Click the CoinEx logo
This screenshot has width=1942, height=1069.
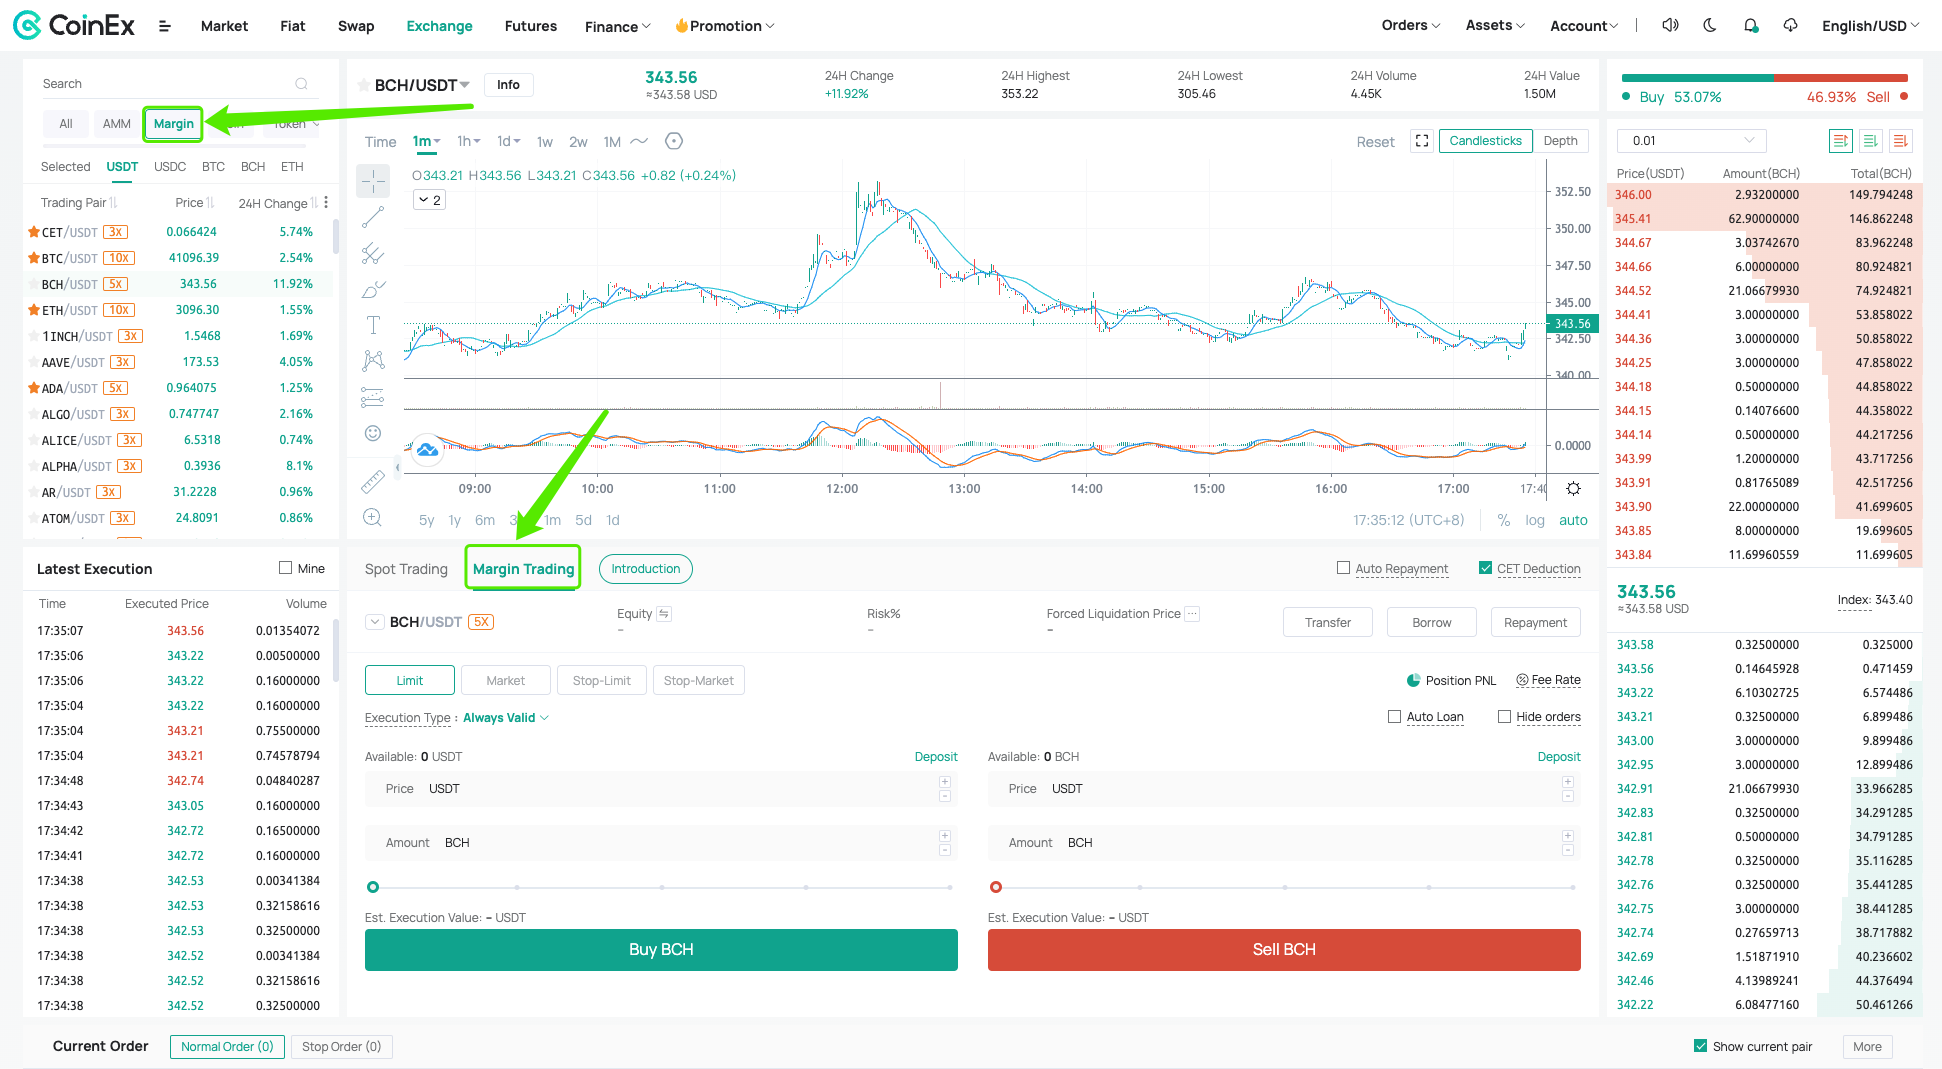click(74, 25)
